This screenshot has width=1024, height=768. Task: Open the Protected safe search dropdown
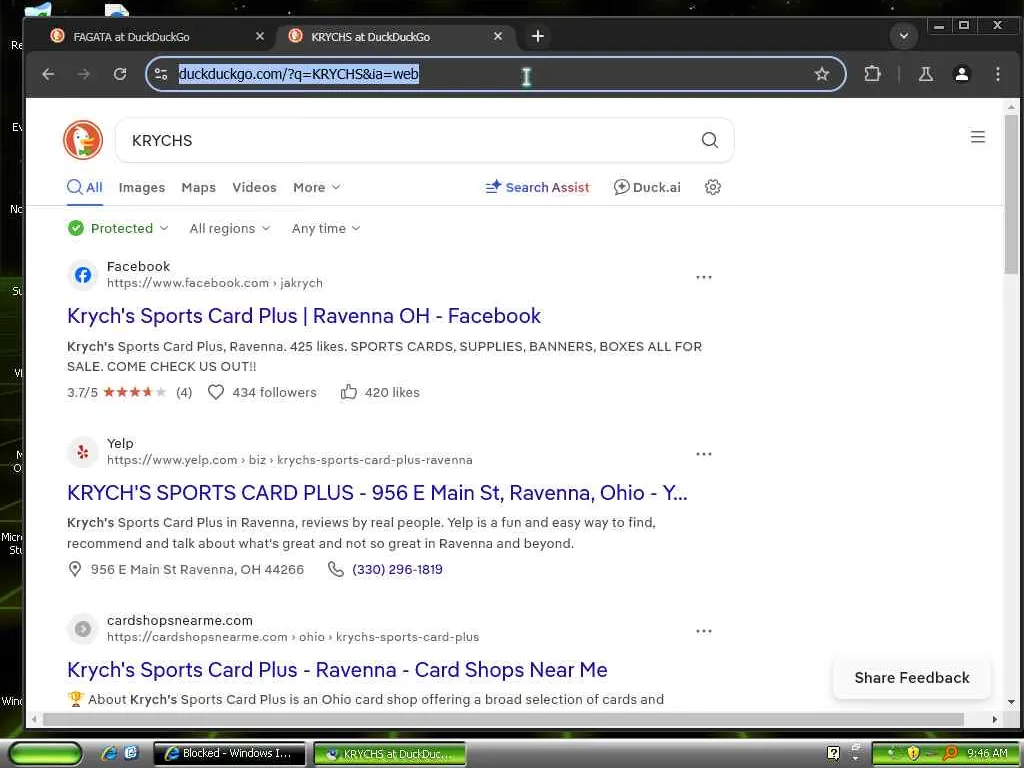pyautogui.click(x=118, y=228)
